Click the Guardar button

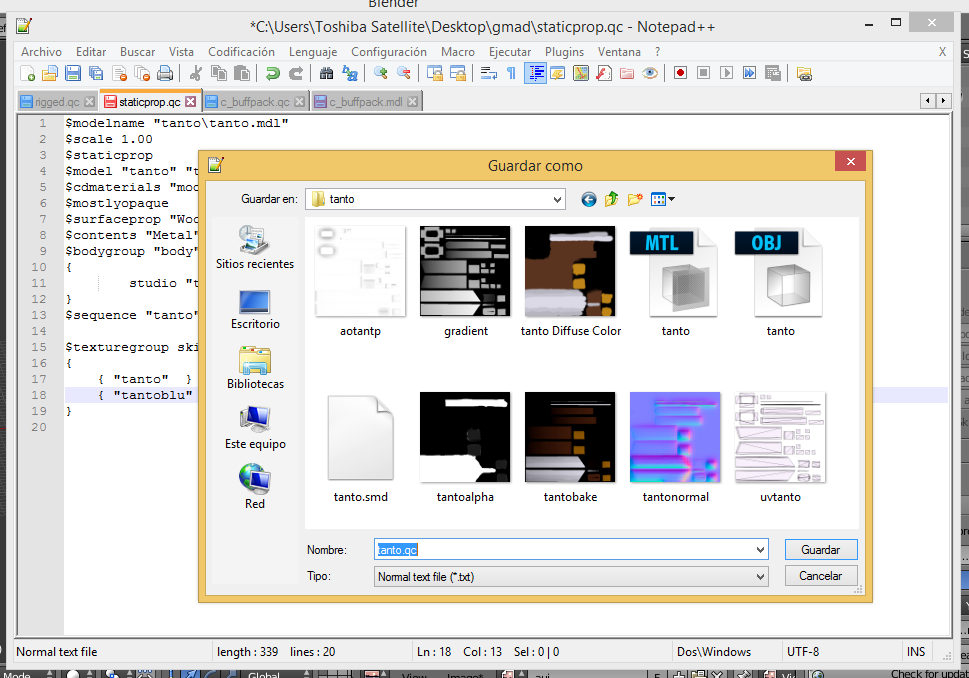click(x=821, y=550)
